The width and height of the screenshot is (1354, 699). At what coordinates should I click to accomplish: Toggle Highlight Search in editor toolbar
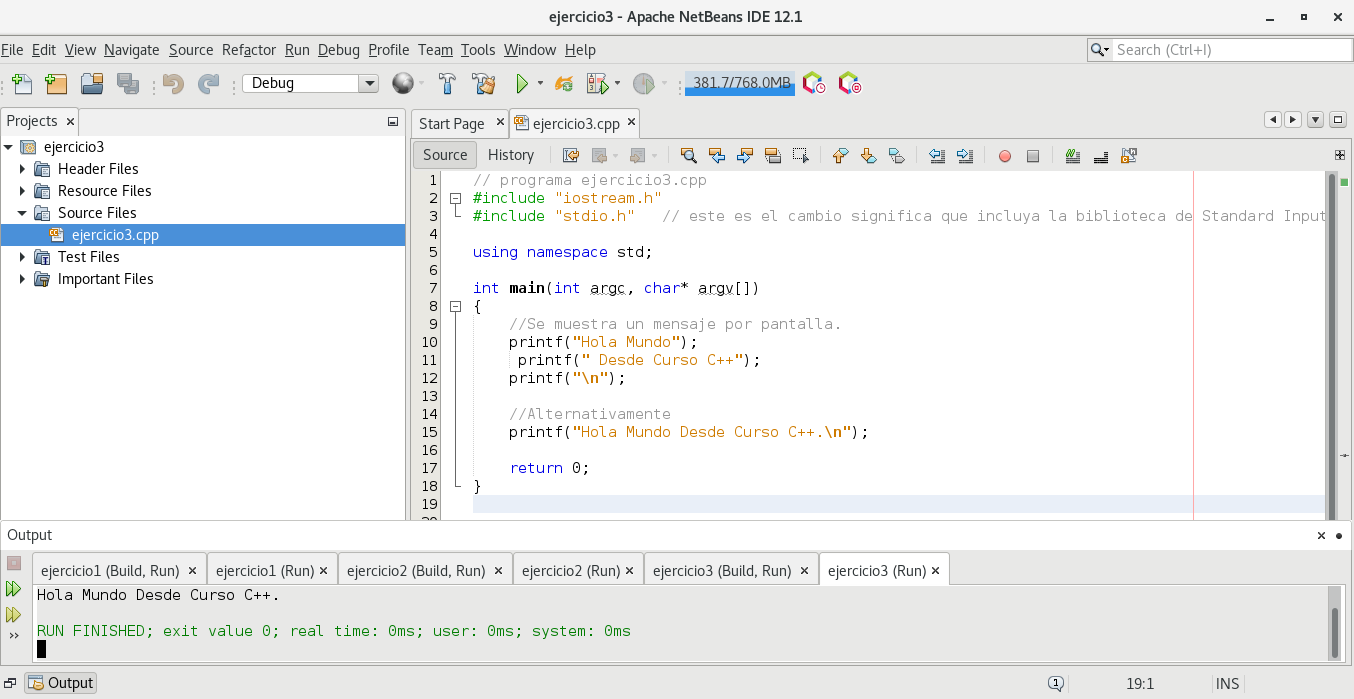pyautogui.click(x=772, y=155)
